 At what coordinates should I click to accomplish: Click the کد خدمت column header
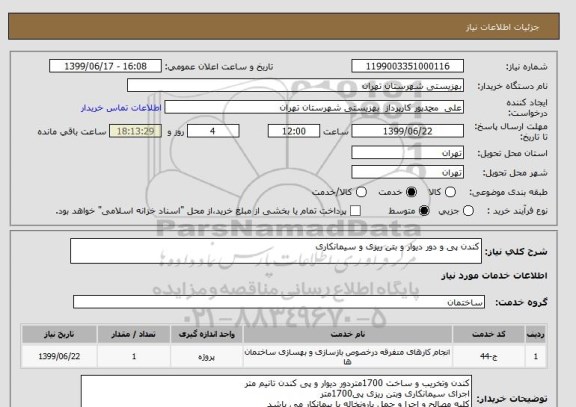click(489, 334)
